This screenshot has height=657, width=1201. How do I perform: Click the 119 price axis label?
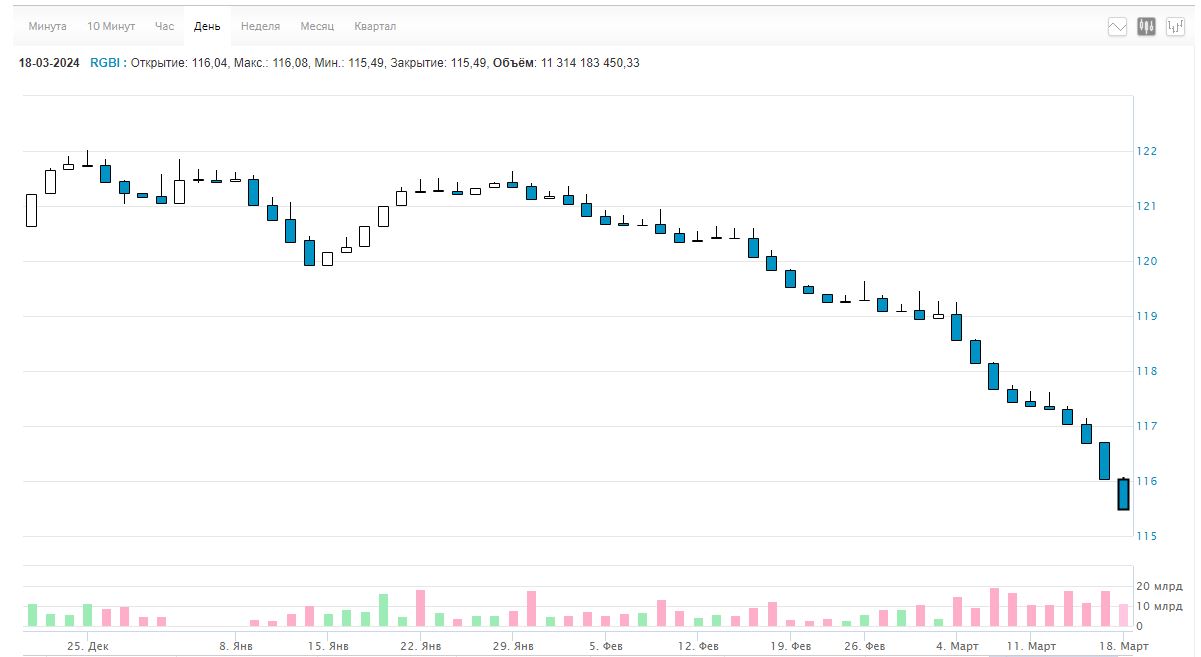1147,316
